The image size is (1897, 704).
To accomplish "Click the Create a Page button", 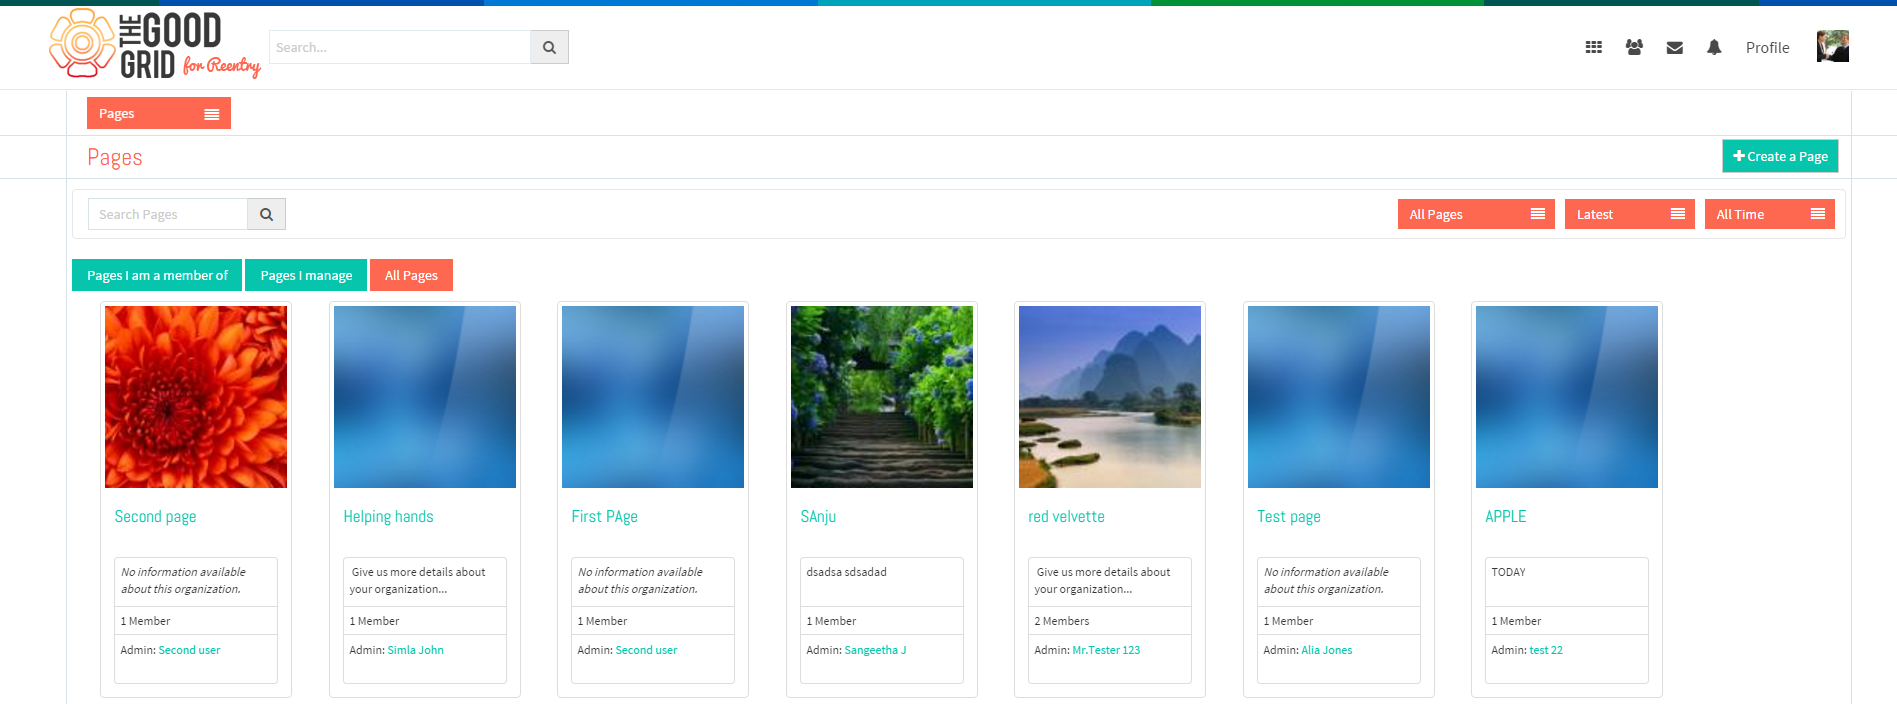I will [1780, 156].
